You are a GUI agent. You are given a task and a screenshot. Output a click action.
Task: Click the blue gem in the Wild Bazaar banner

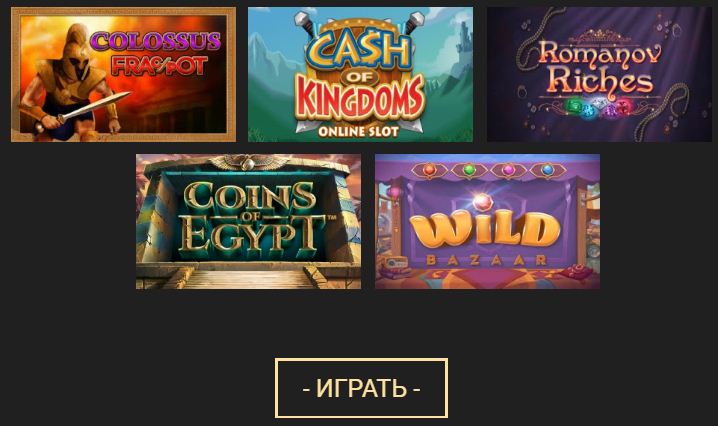pyautogui.click(x=547, y=170)
